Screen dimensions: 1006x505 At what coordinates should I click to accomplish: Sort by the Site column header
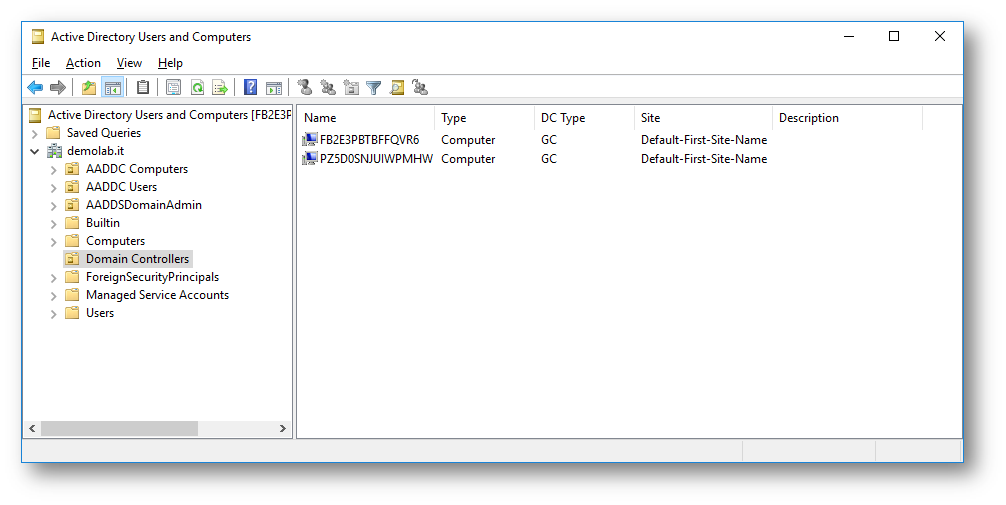[x=704, y=118]
